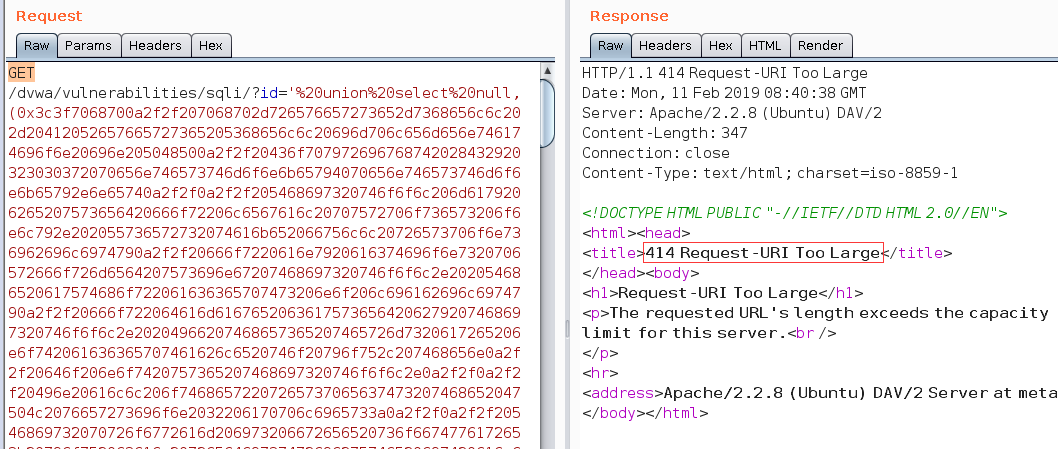Screen dimensions: 1058x449
Task: Click the title text '414 Request-URI Too Large'
Action: pyautogui.click(x=764, y=253)
